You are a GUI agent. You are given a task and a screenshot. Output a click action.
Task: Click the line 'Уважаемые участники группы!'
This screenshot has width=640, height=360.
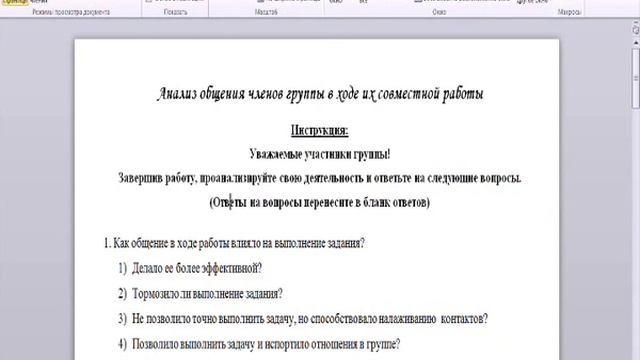coord(320,155)
